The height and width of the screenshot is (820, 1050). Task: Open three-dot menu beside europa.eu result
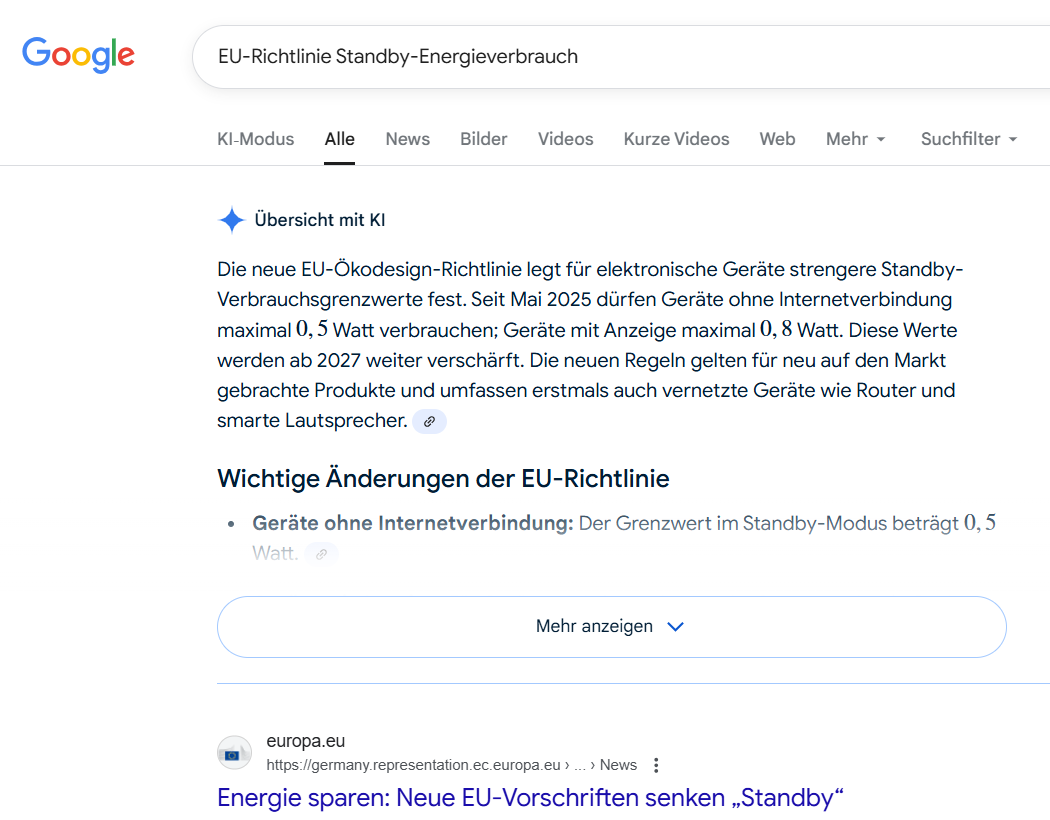coord(656,765)
